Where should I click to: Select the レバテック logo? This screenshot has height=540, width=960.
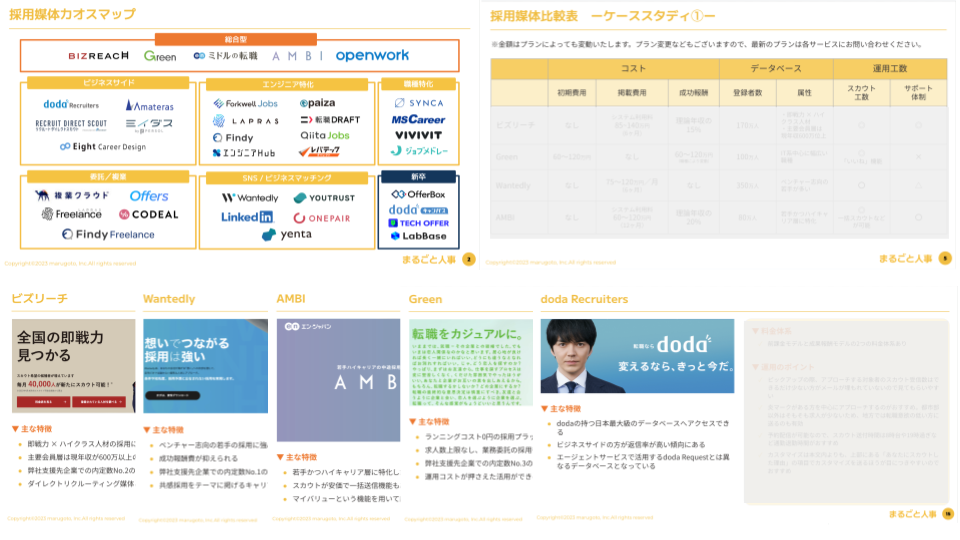[x=319, y=151]
